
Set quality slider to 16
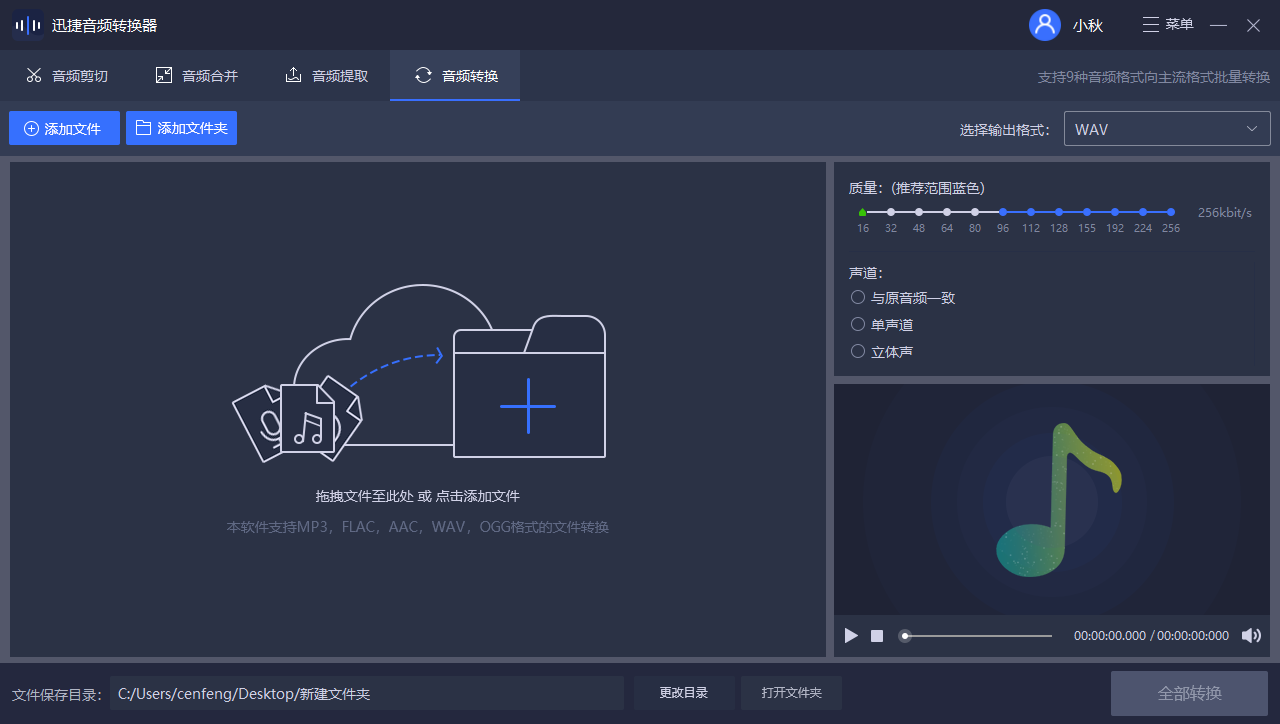coord(863,212)
